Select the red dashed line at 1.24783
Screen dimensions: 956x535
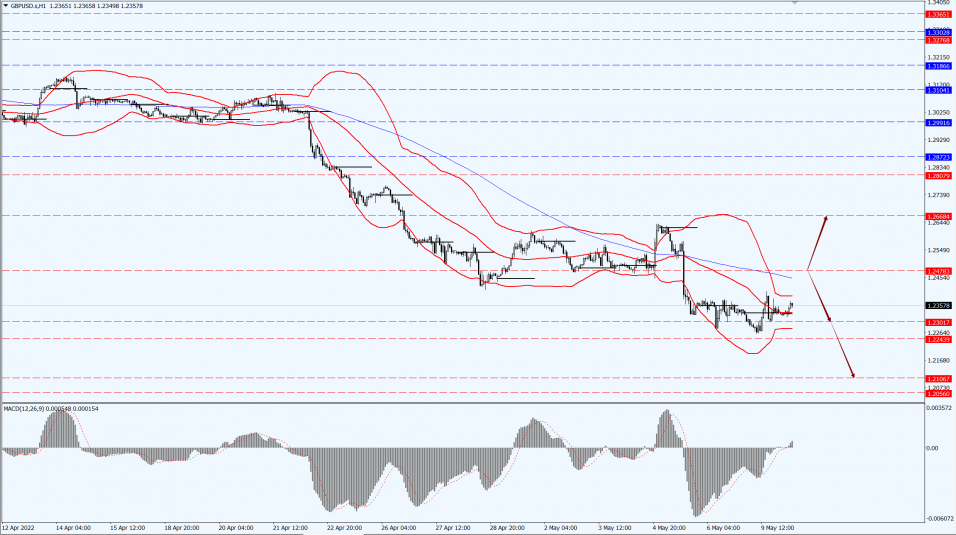tap(462, 270)
